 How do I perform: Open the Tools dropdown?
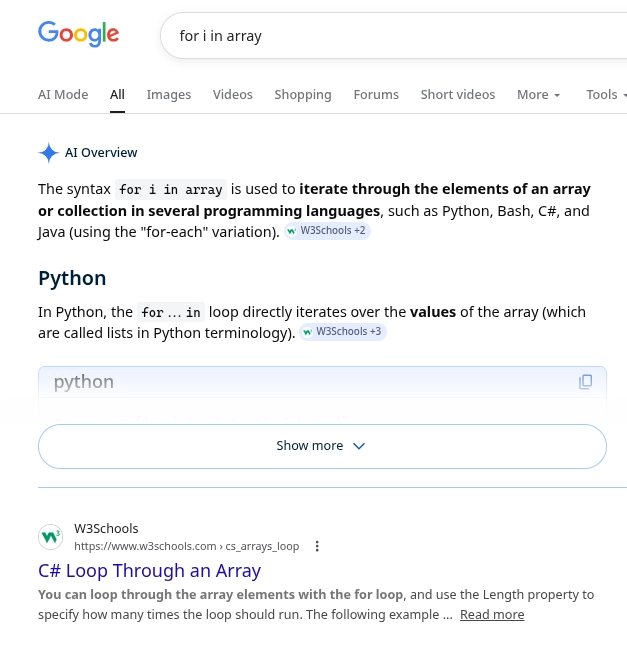pyautogui.click(x=606, y=95)
